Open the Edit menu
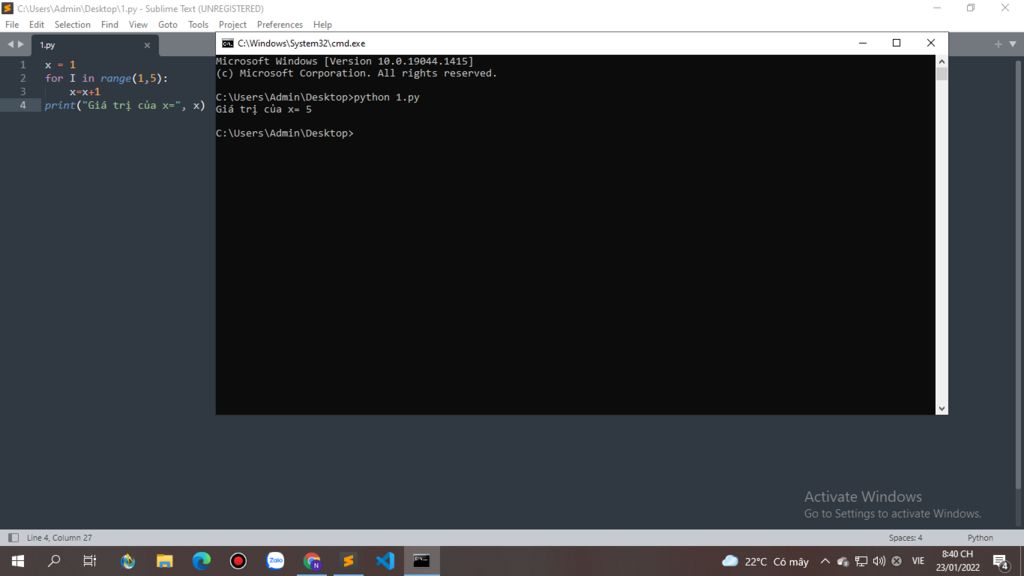 pyautogui.click(x=37, y=25)
